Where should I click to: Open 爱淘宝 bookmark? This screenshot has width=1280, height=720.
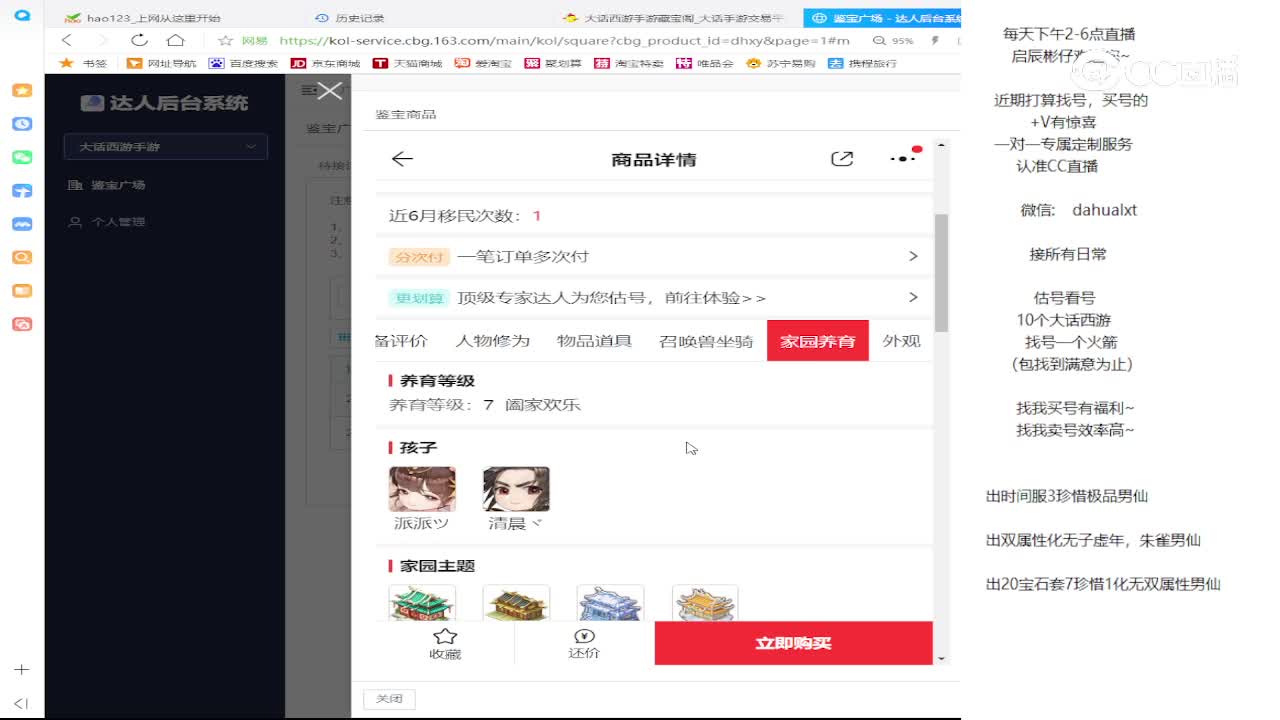pos(483,63)
